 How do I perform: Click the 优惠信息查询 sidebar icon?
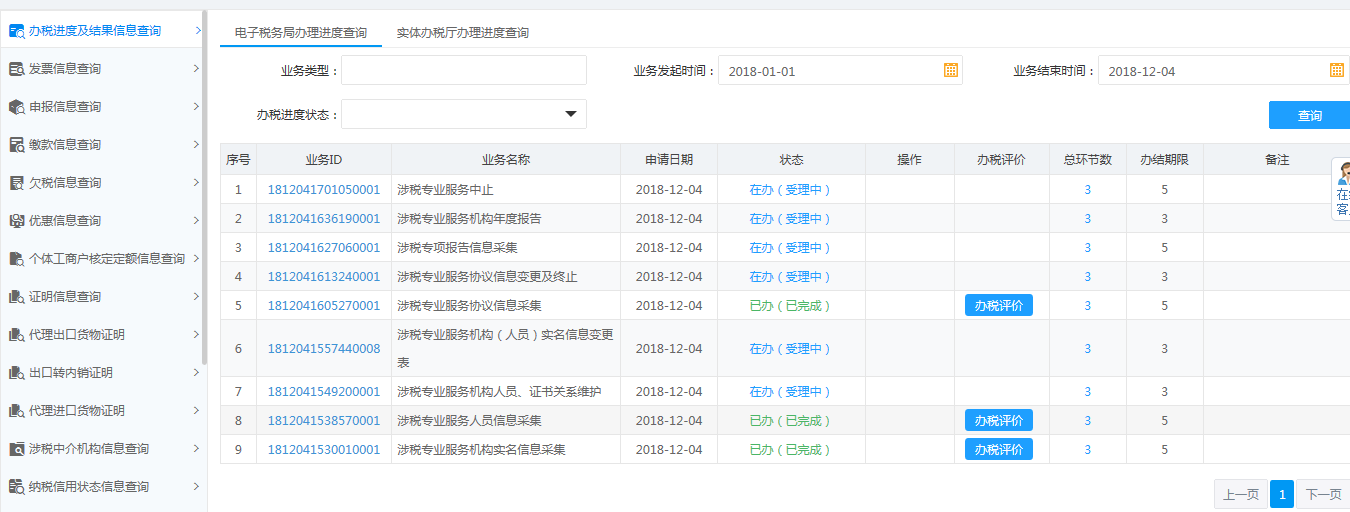(x=17, y=221)
